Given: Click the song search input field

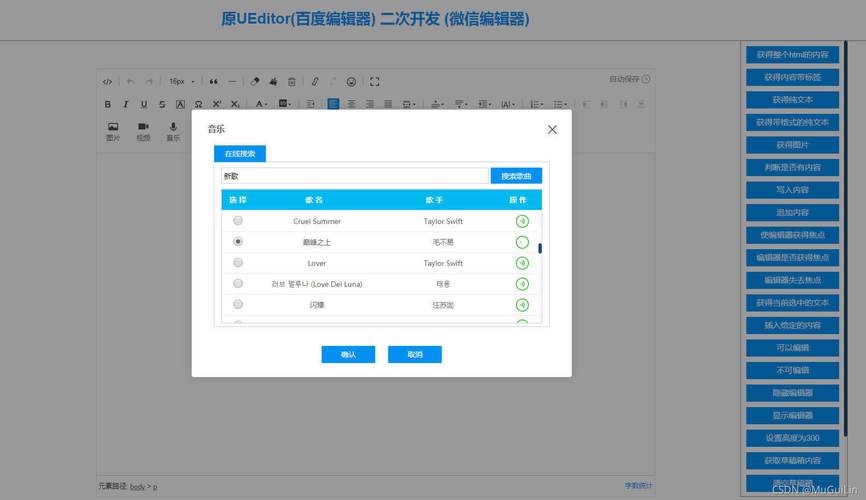Looking at the screenshot, I should coord(355,176).
